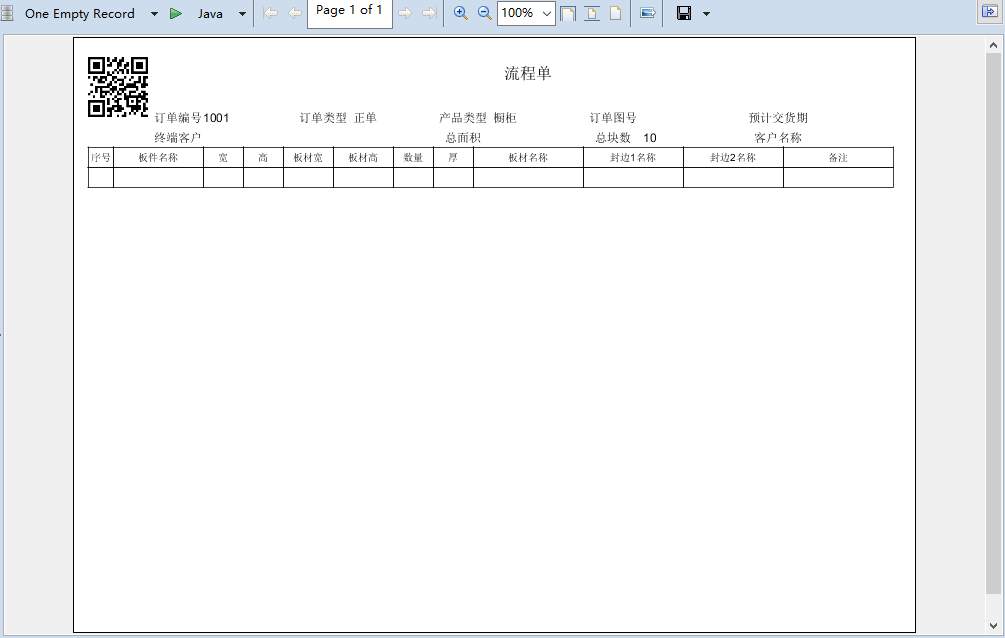1005x638 pixels.
Task: Click the scroll down arrow of vertical scrollbar
Action: 993,625
